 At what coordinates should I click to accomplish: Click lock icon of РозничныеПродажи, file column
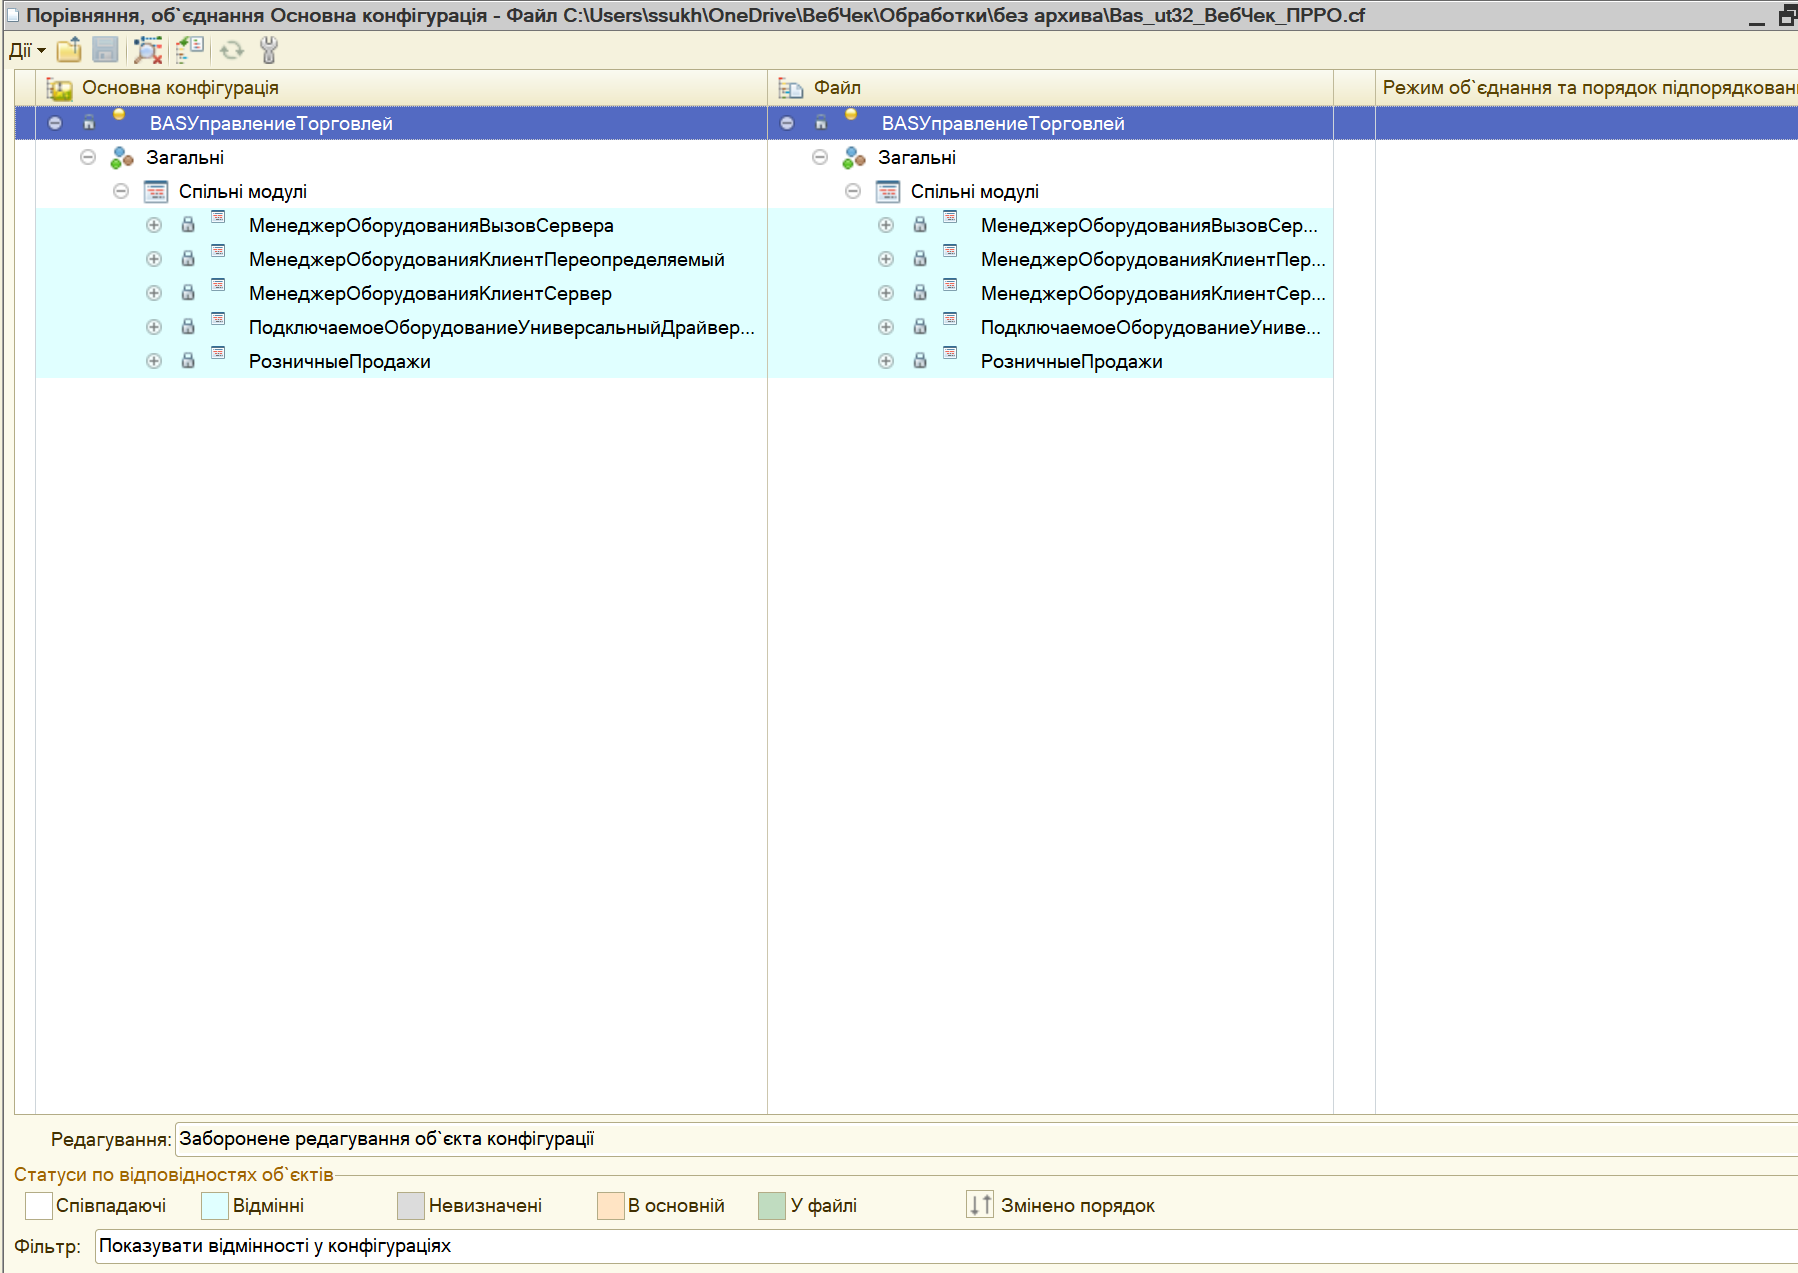click(x=920, y=361)
